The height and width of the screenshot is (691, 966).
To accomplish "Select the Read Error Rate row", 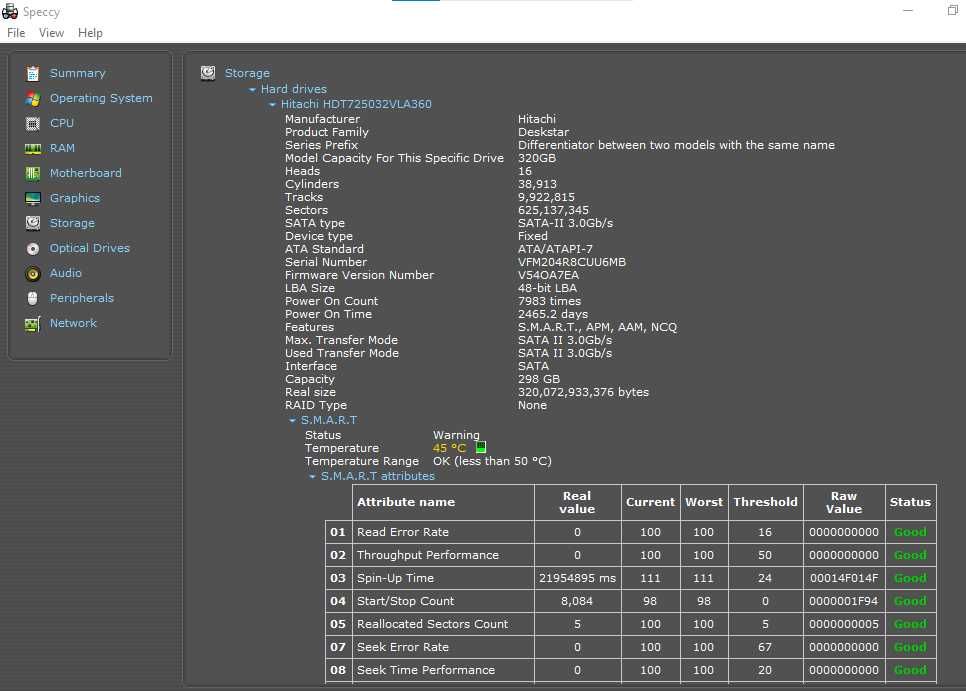I will 631,532.
